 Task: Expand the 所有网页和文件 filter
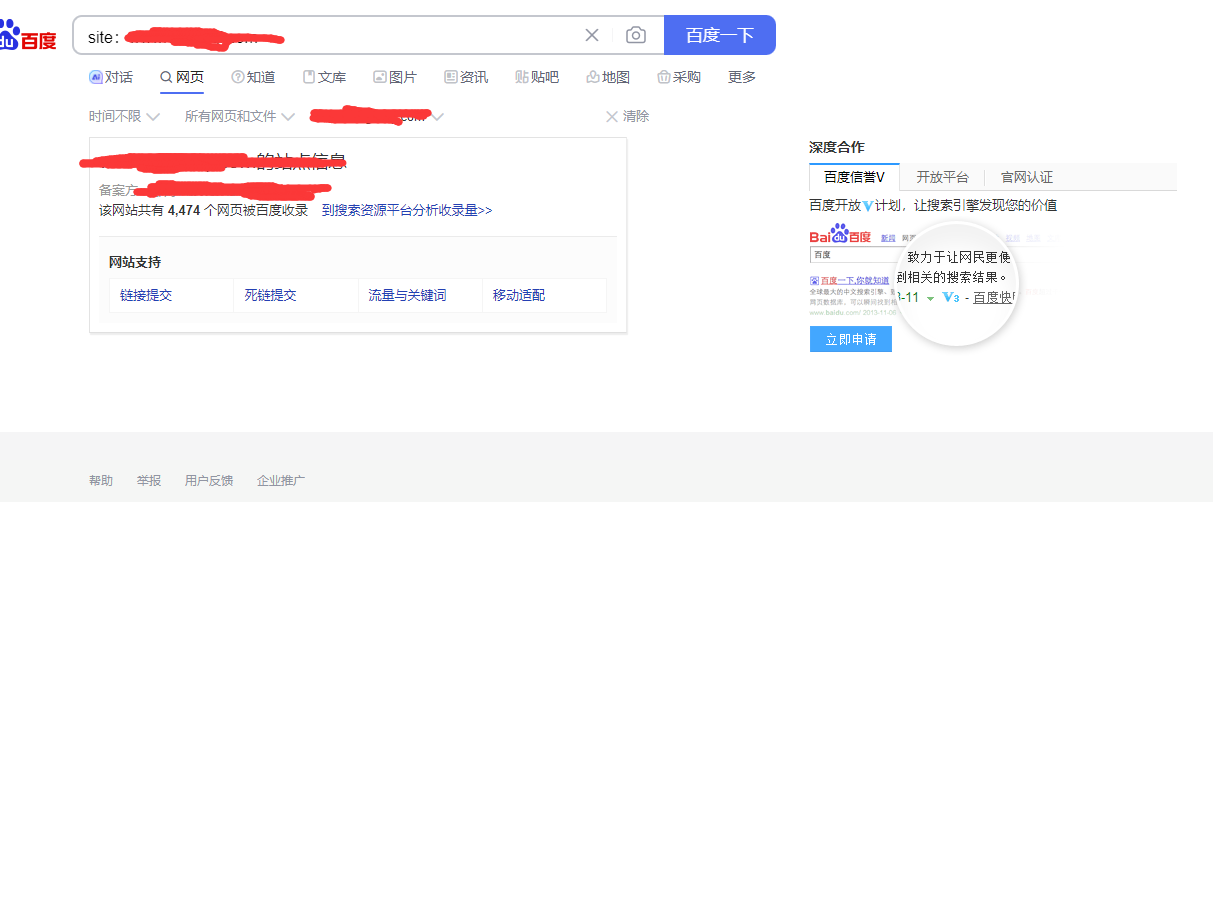[x=239, y=116]
